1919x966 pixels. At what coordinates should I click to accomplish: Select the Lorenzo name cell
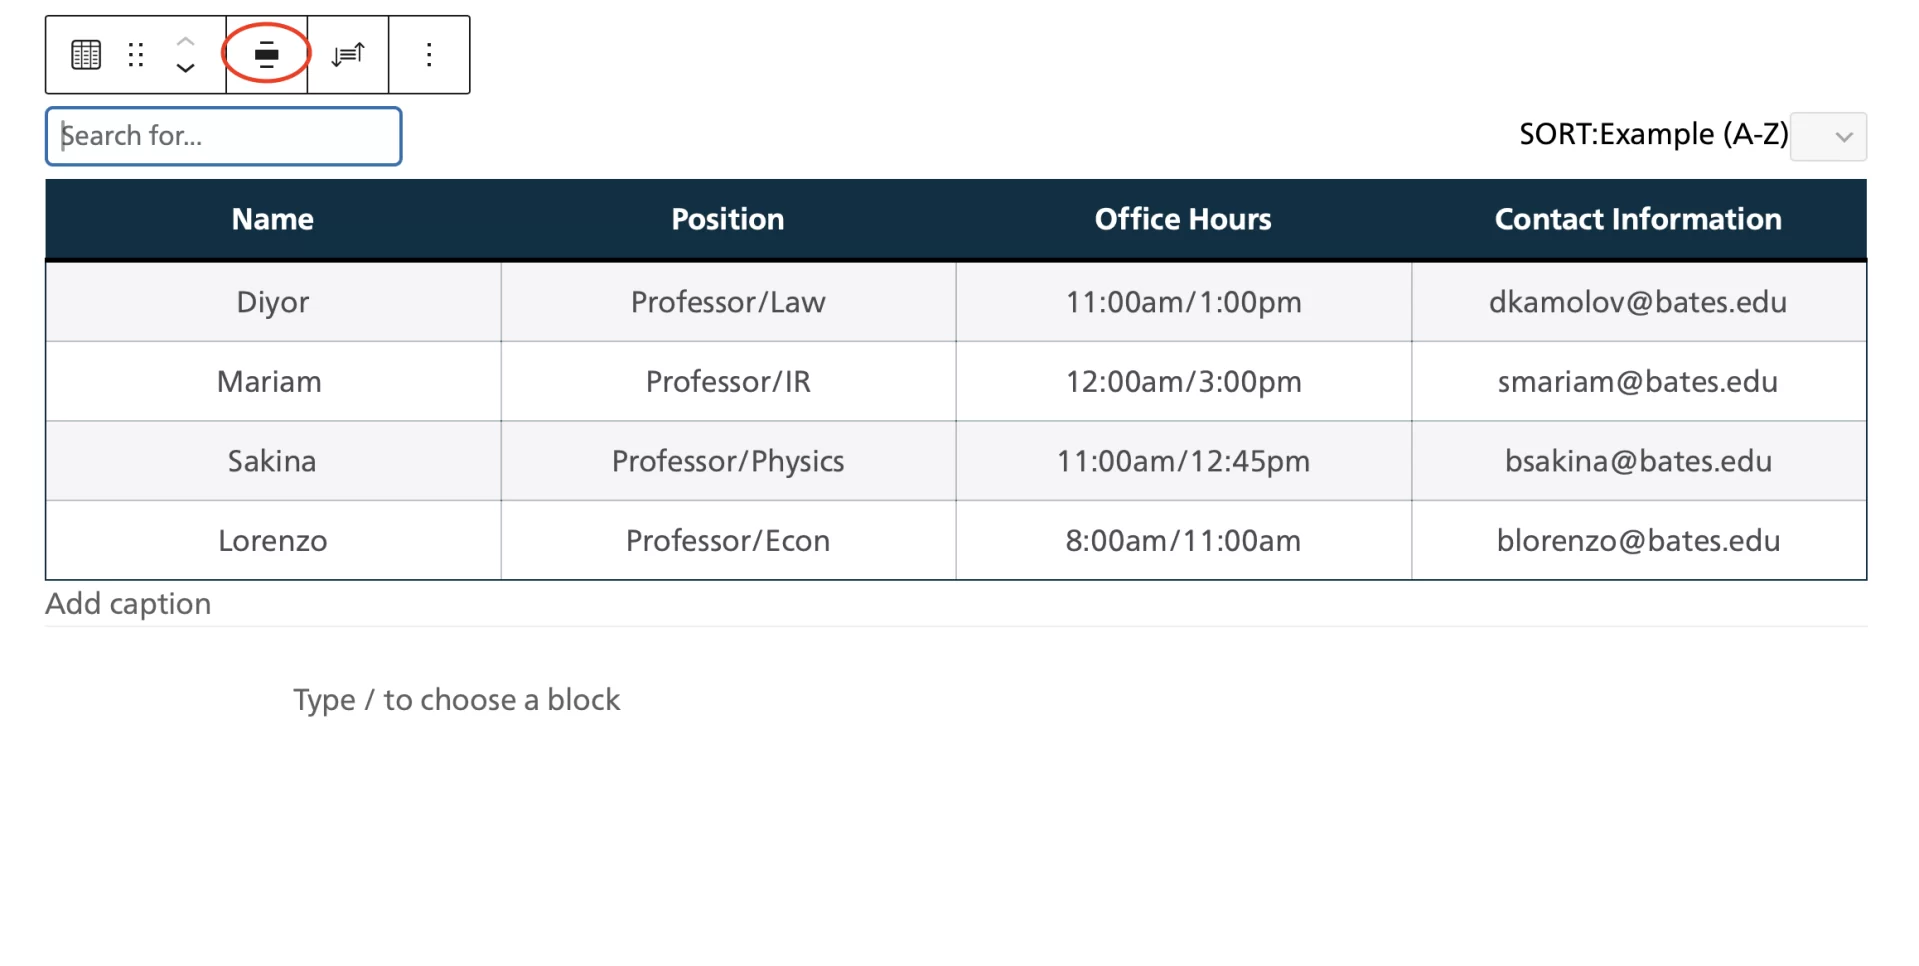(x=273, y=541)
